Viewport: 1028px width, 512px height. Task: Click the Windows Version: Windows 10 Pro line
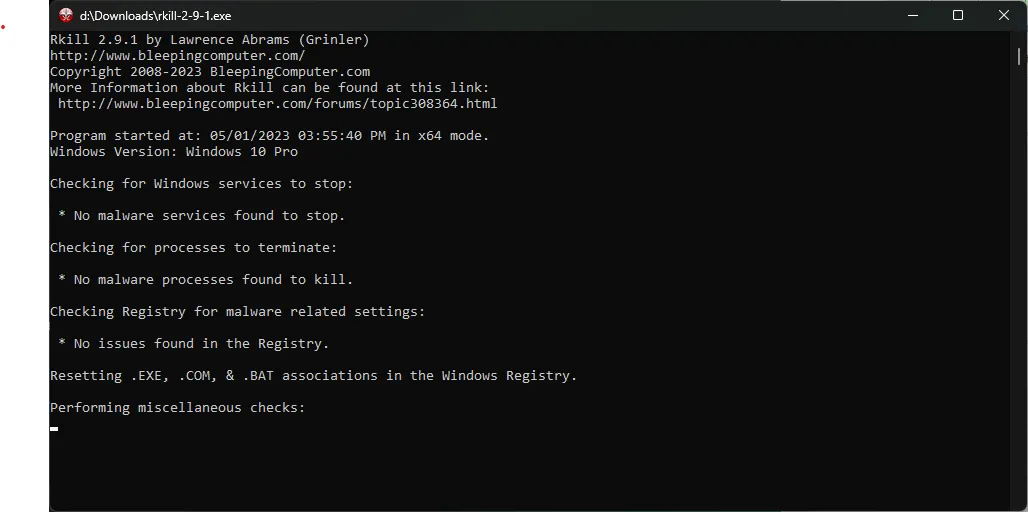[x=174, y=152]
